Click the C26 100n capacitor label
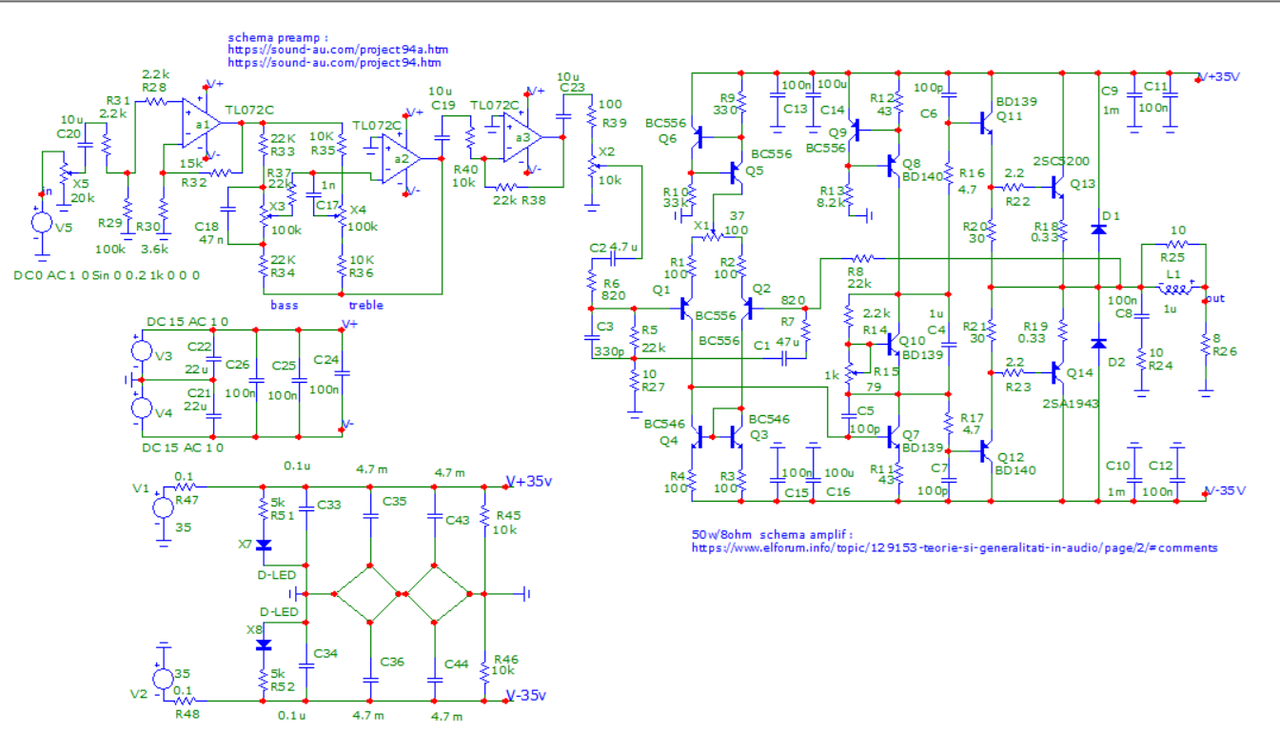Image resolution: width=1280 pixels, height=737 pixels. tap(239, 365)
